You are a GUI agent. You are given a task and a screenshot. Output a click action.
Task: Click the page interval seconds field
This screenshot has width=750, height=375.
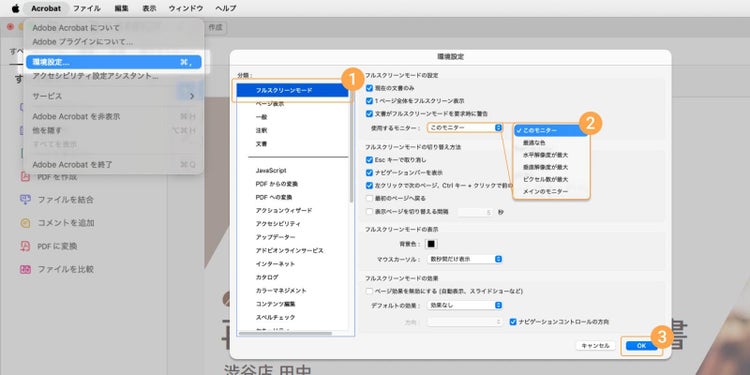click(475, 211)
